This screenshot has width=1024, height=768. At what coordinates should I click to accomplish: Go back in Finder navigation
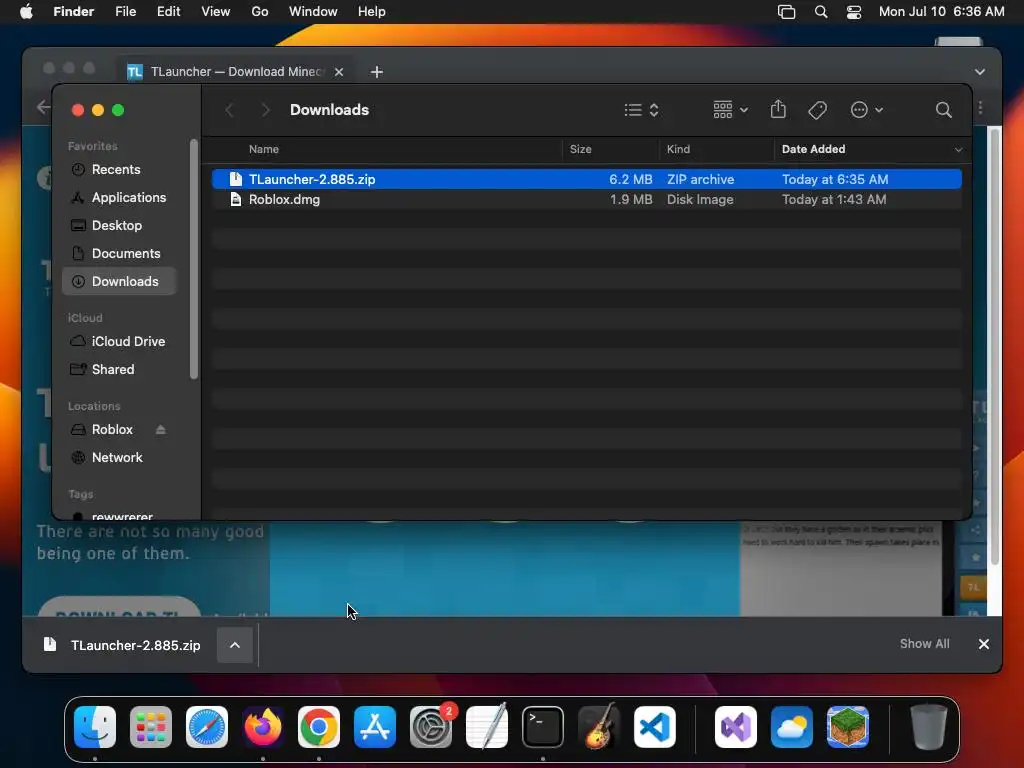pos(229,110)
